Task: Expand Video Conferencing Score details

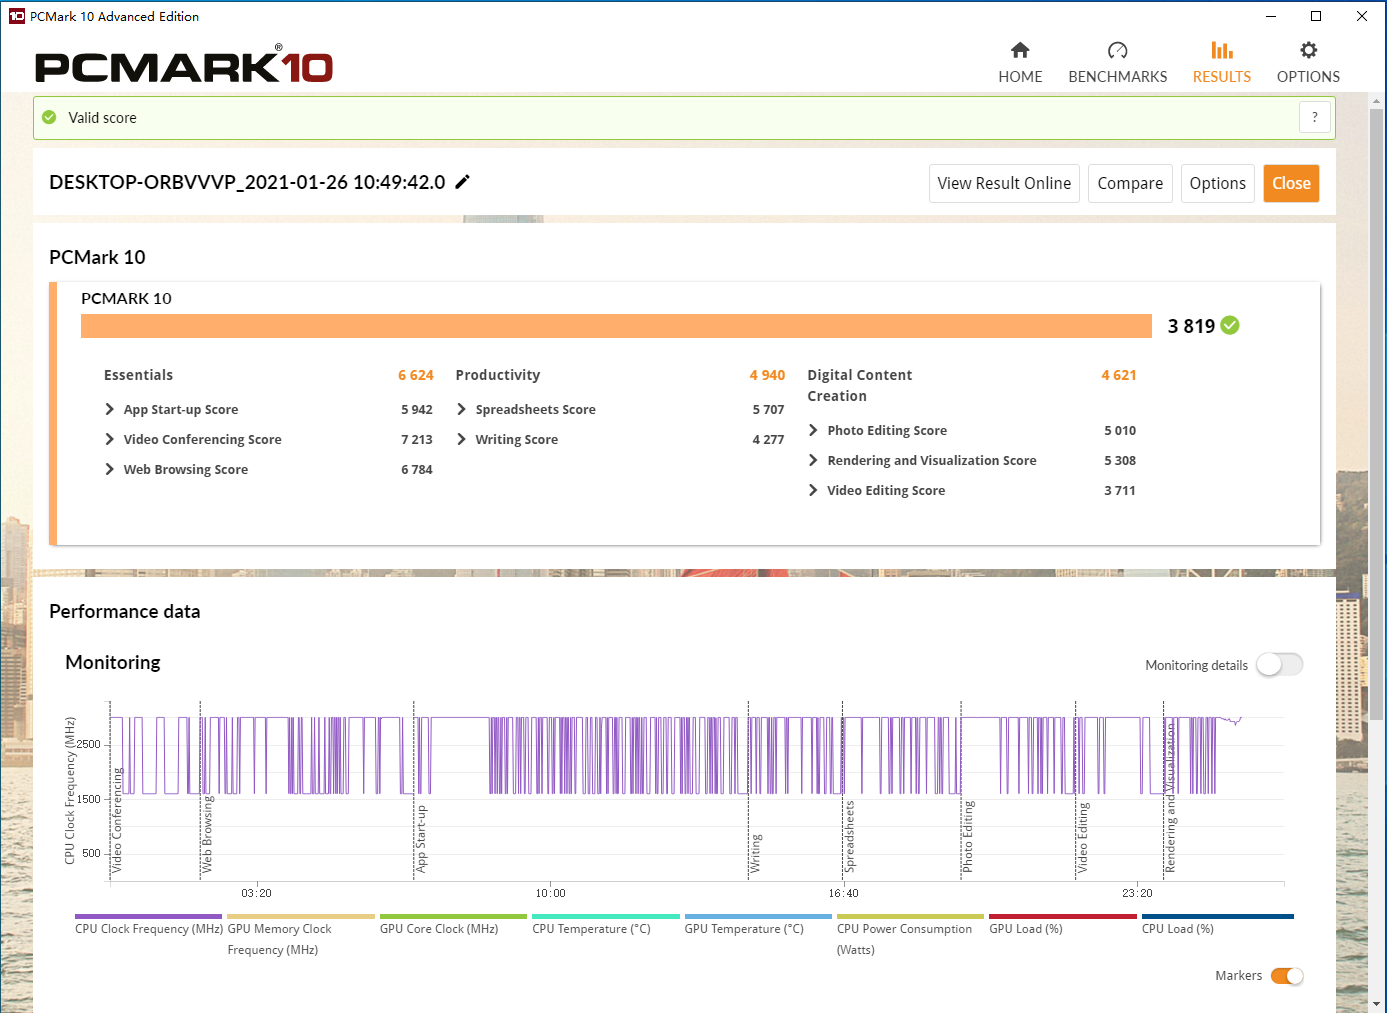Action: (x=110, y=440)
